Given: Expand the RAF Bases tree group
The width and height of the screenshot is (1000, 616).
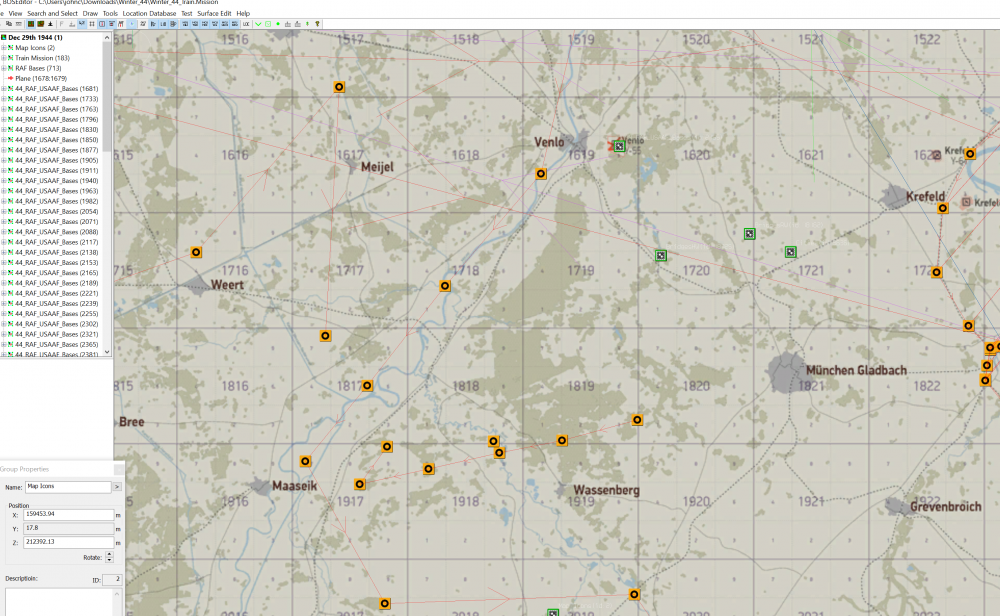Looking at the screenshot, I should [4, 68].
